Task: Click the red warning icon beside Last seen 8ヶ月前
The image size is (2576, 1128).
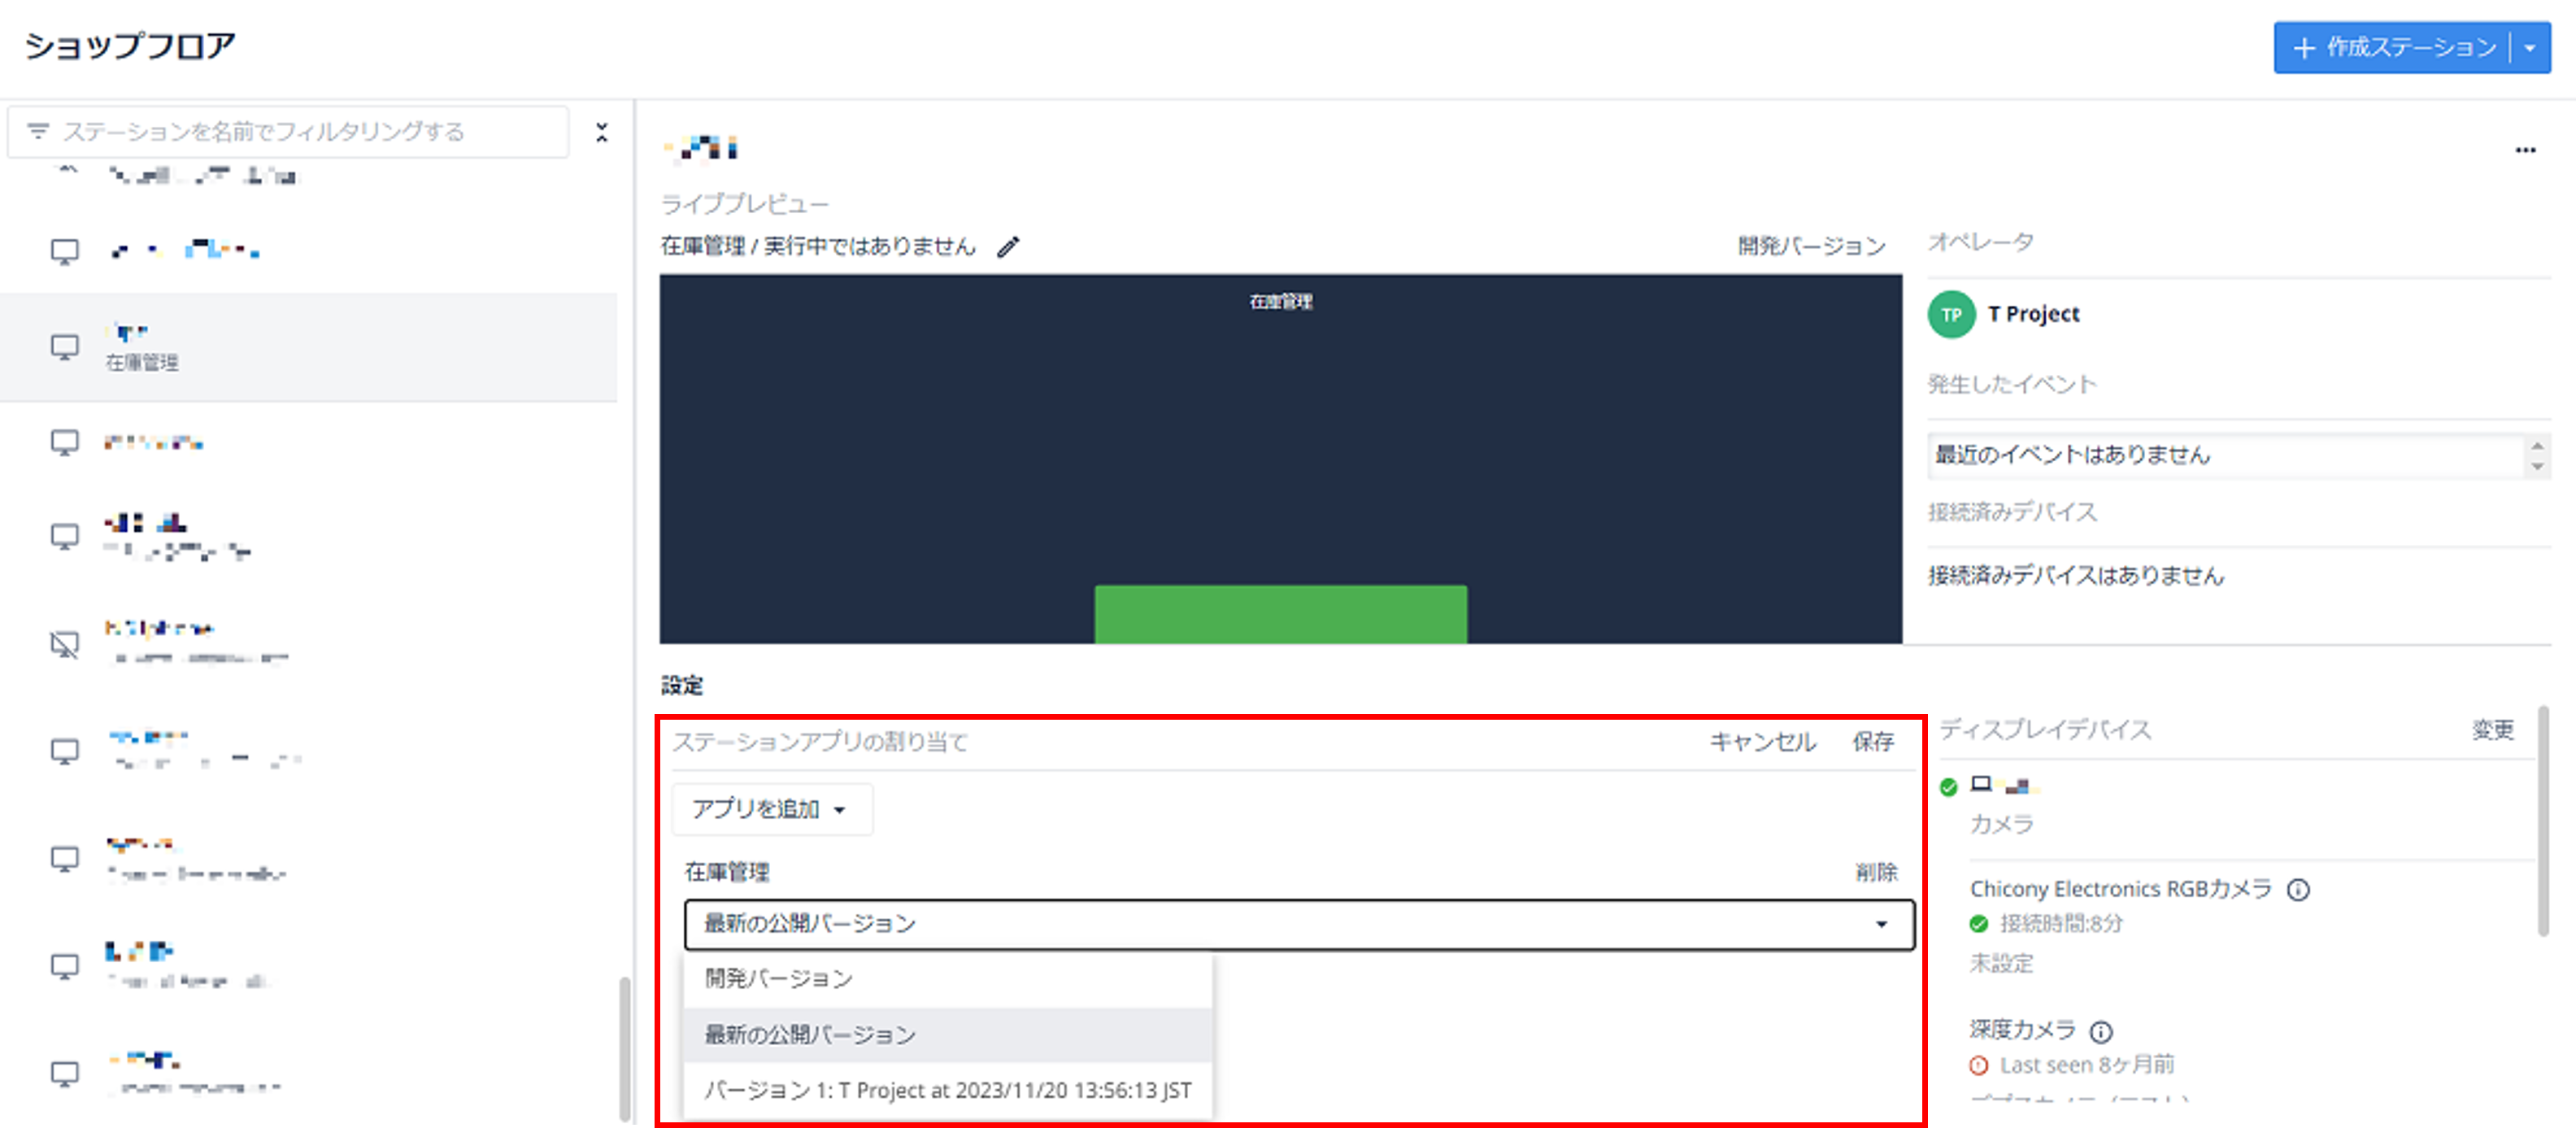Action: [x=1978, y=1066]
